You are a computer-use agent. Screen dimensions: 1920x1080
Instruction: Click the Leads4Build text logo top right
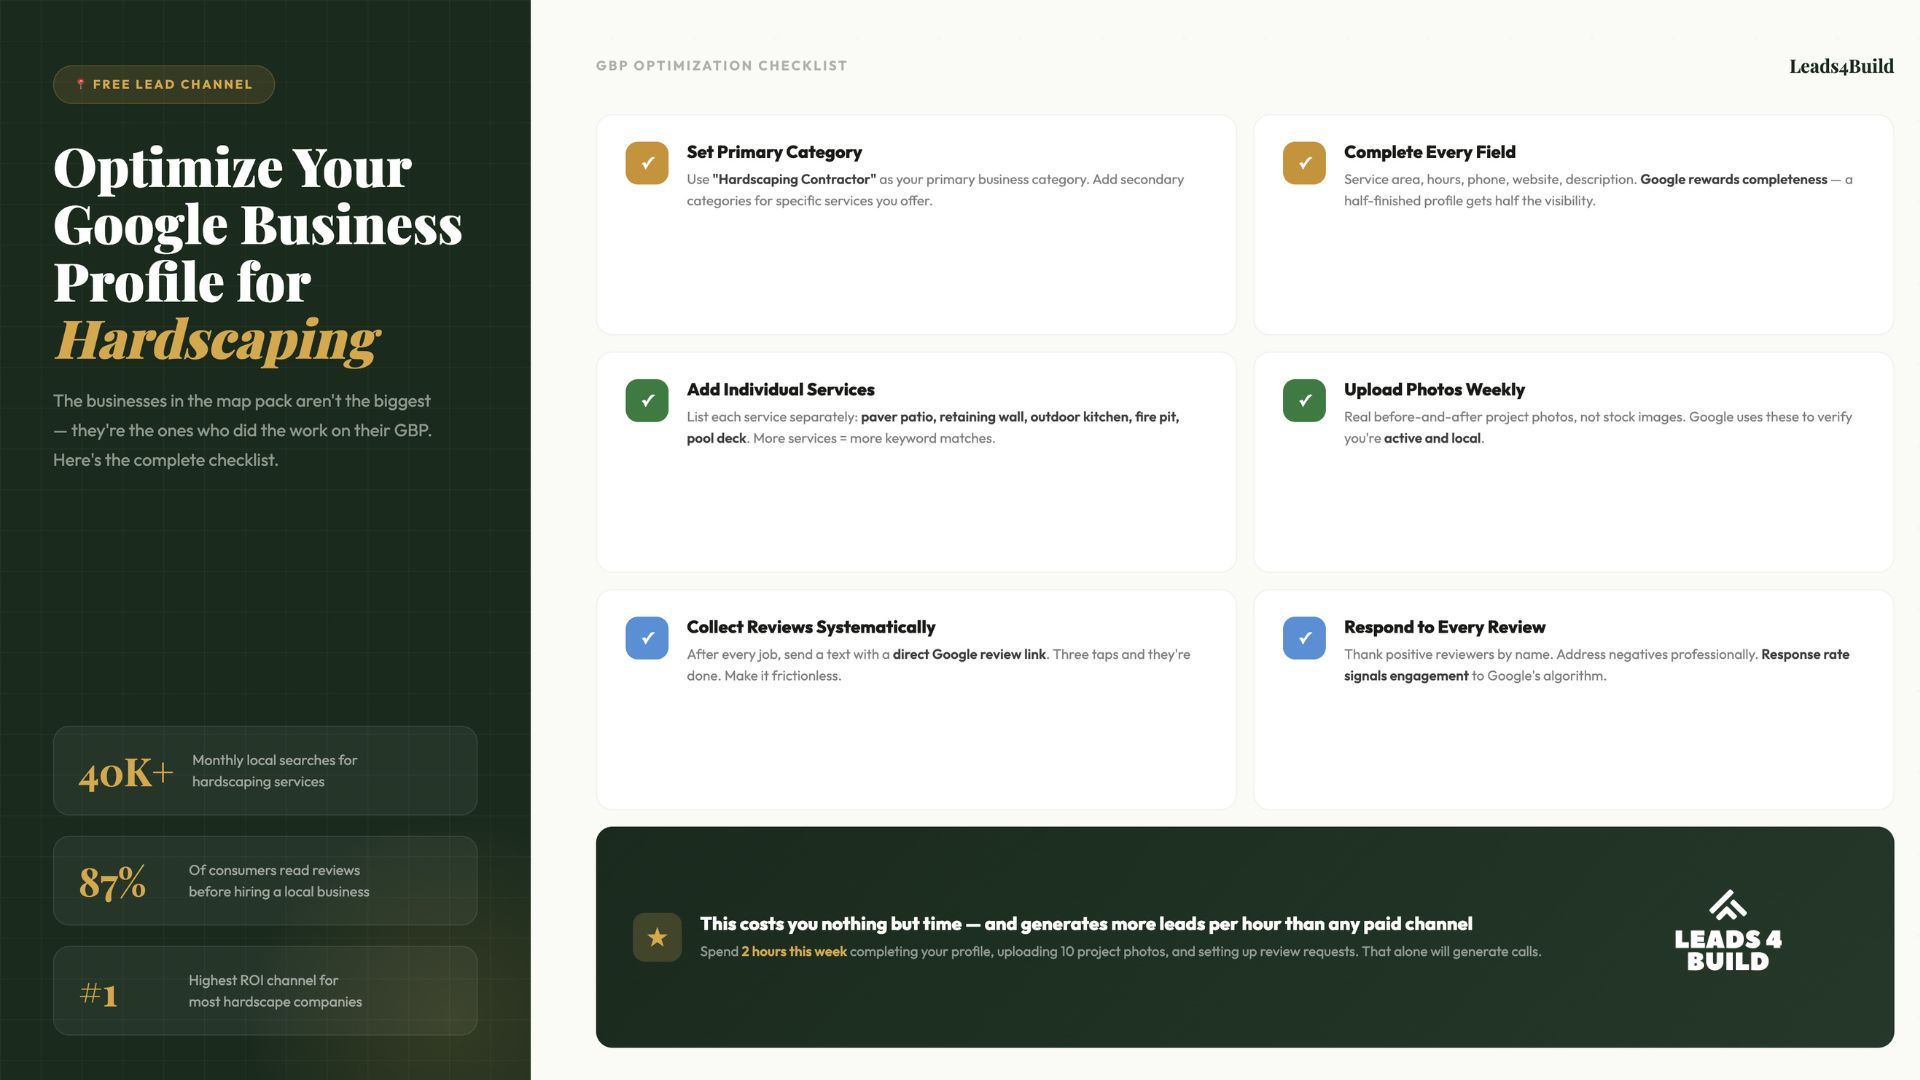[1841, 66]
